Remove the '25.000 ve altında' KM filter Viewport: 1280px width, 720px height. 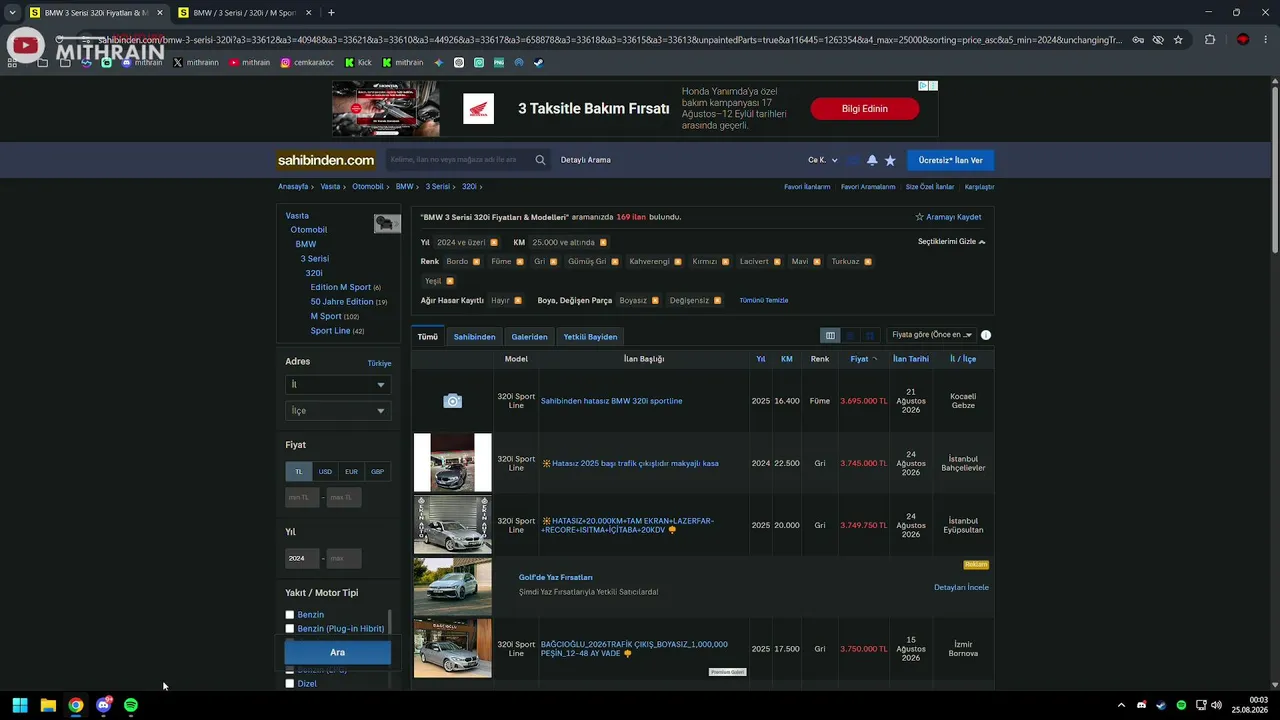coord(603,243)
